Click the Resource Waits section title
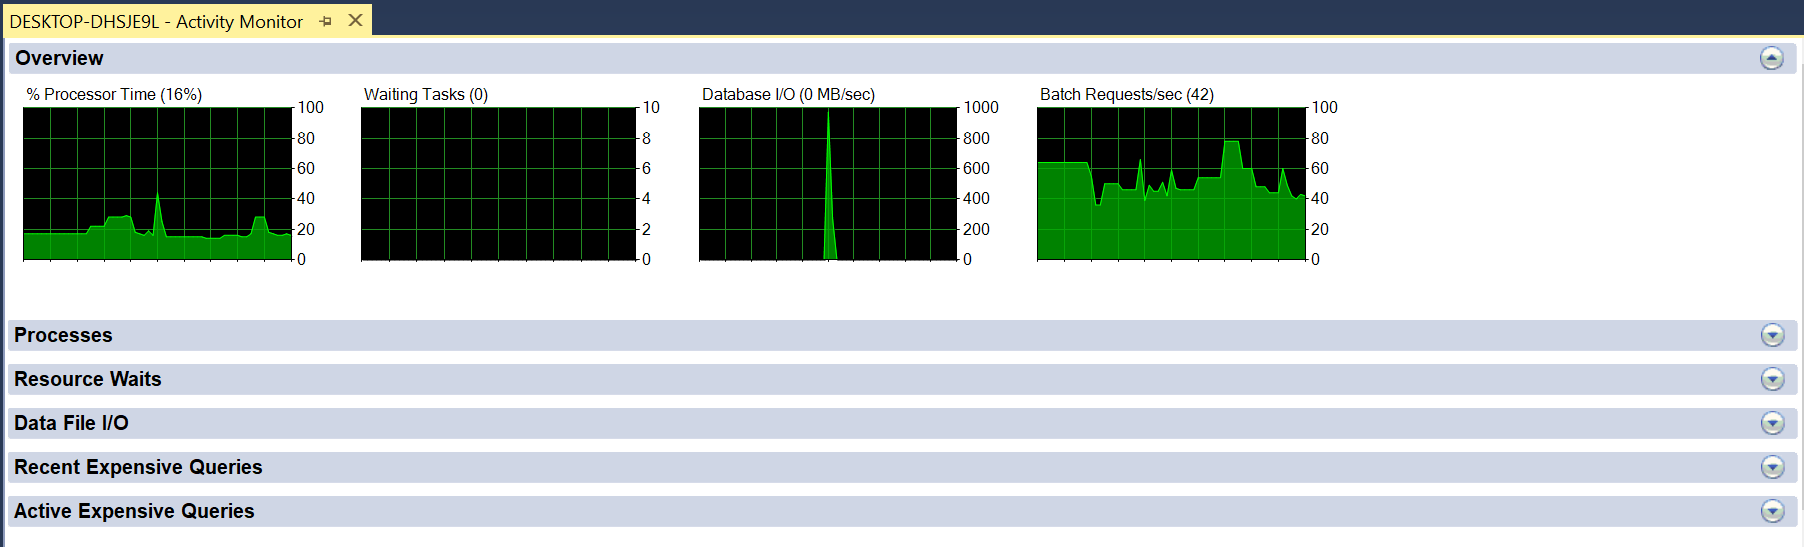The width and height of the screenshot is (1804, 547). pos(88,379)
